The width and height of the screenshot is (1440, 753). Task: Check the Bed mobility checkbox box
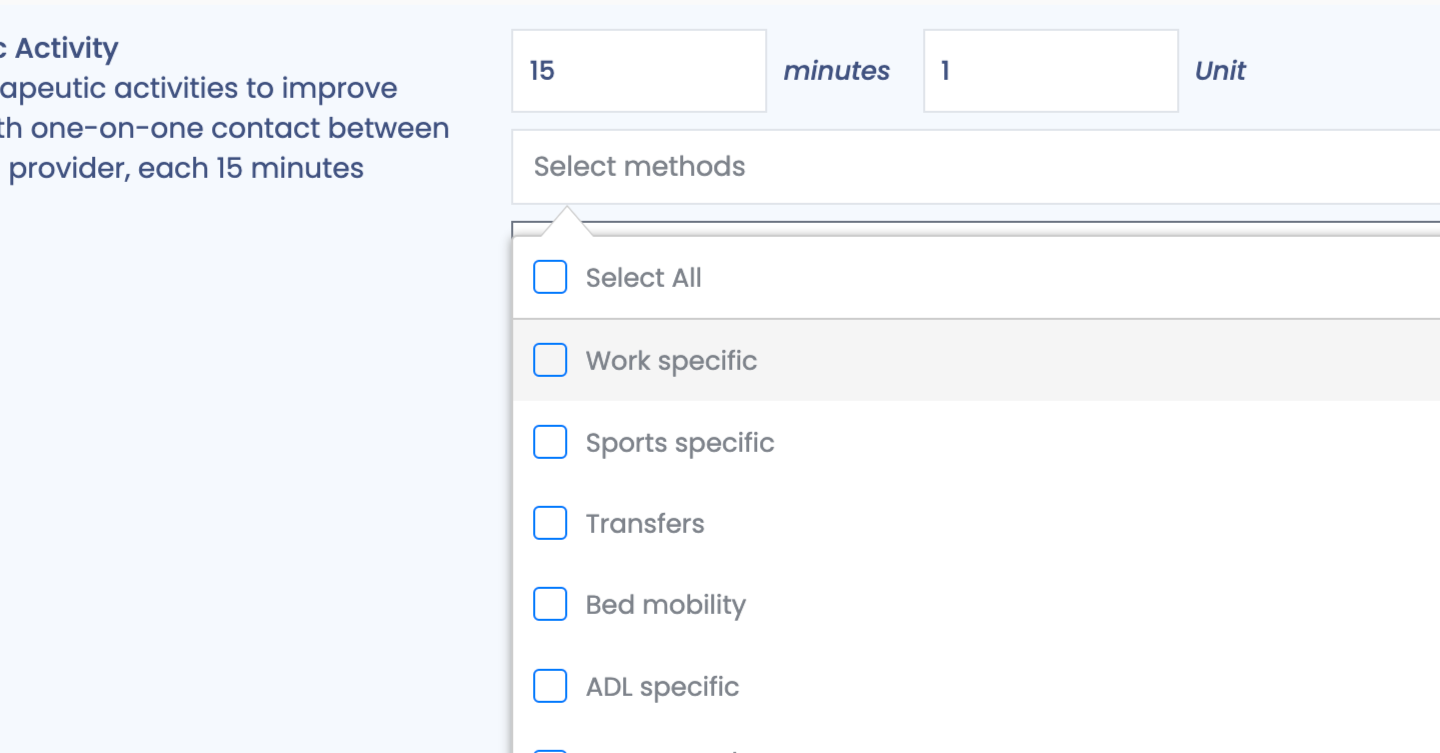coord(550,605)
